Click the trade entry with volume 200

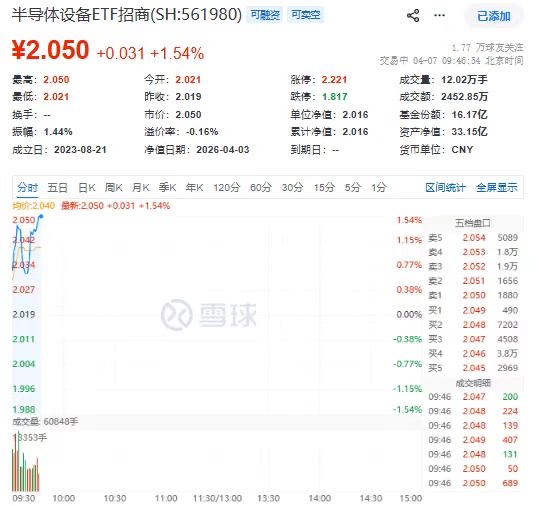473,397
